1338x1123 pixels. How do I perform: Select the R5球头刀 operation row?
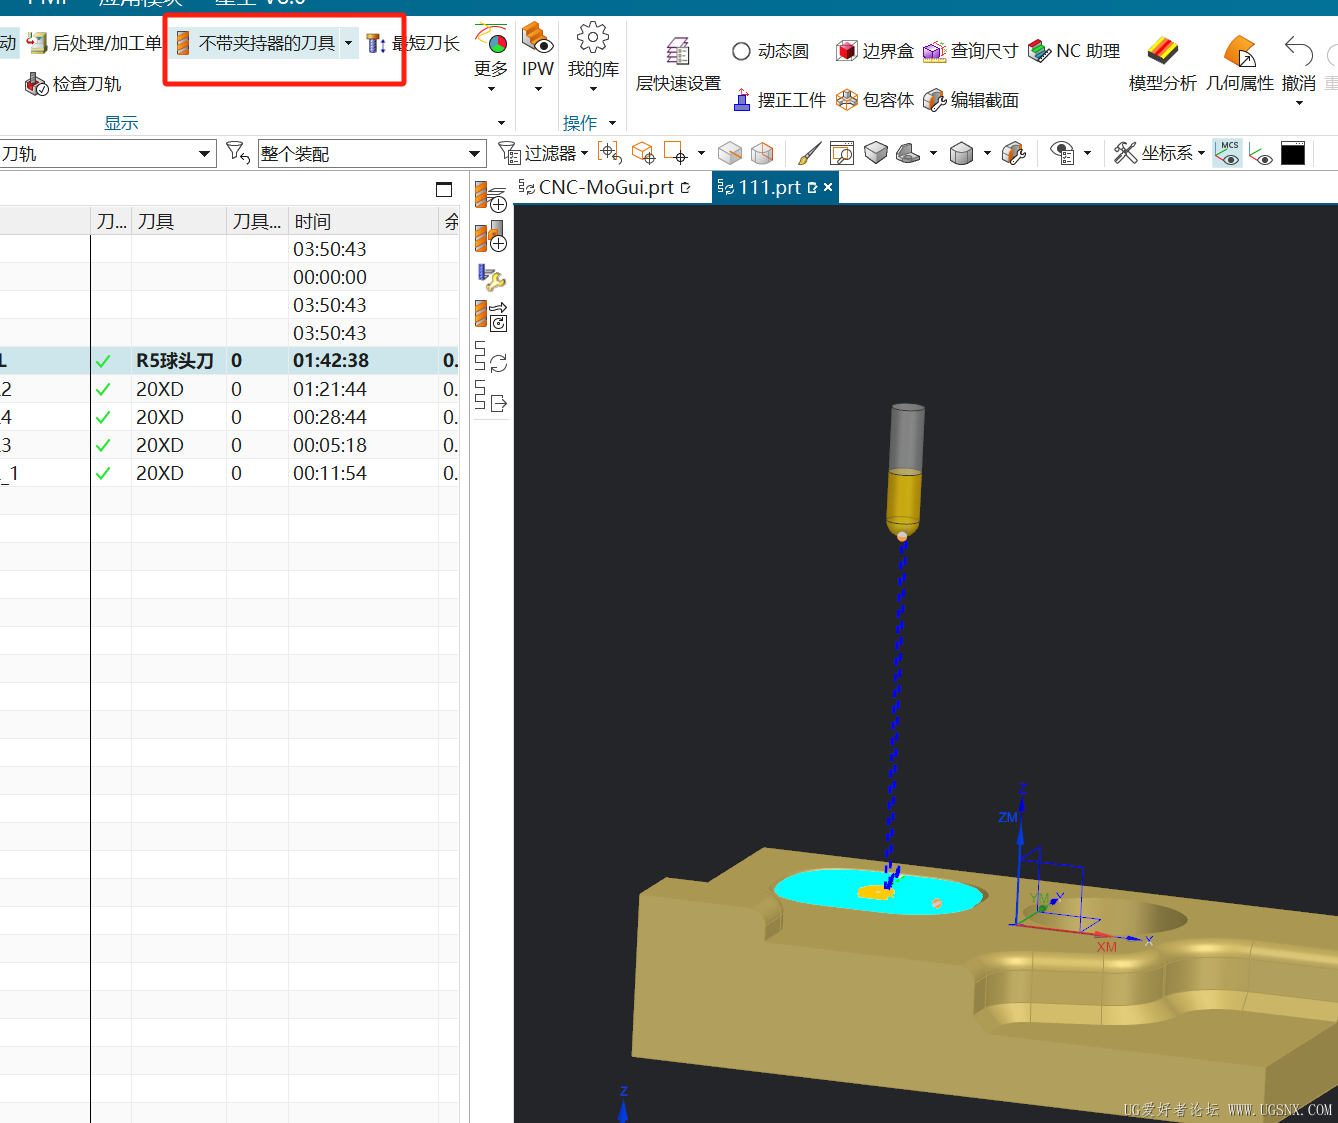tap(229, 361)
